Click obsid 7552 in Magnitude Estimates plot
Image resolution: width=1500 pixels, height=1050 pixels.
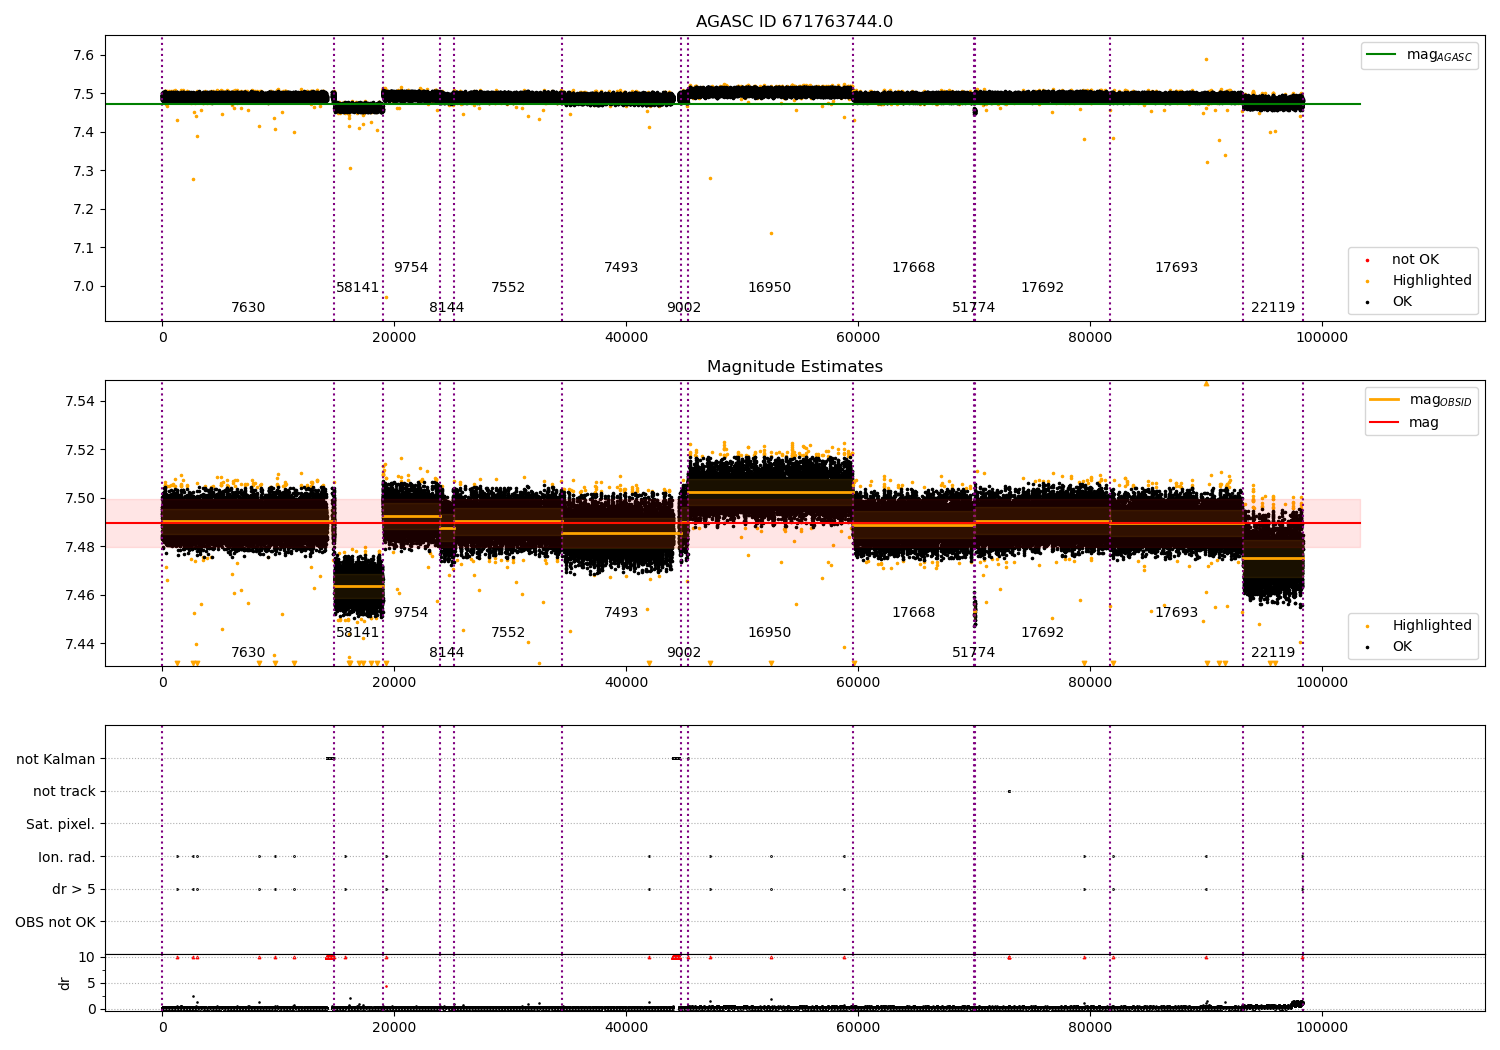coord(508,633)
